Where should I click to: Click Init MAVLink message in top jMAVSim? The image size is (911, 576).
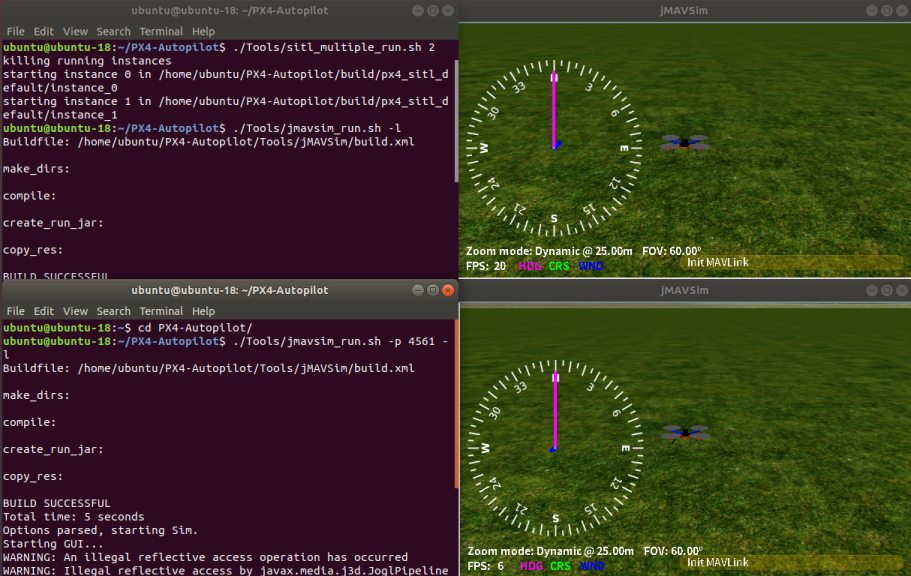718,263
